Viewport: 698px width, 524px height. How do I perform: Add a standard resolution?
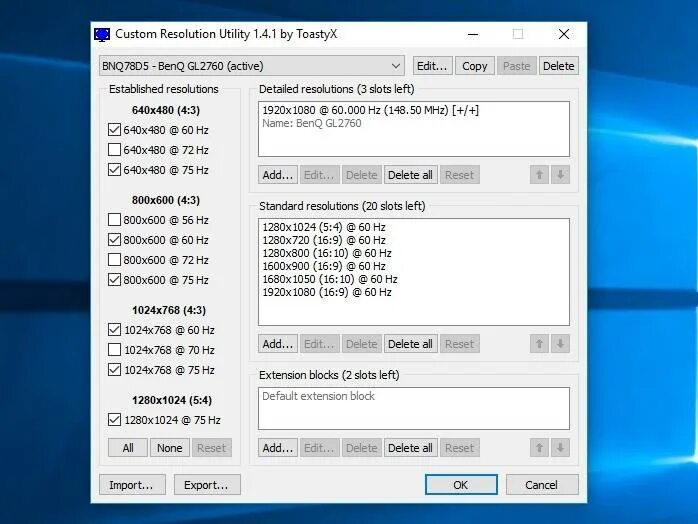(278, 344)
